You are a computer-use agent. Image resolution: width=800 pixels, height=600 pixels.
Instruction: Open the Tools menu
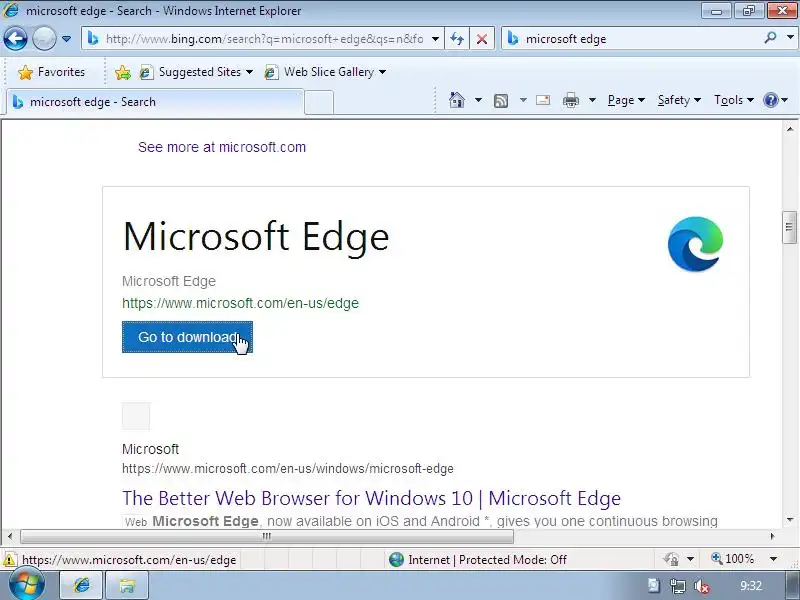(x=734, y=100)
